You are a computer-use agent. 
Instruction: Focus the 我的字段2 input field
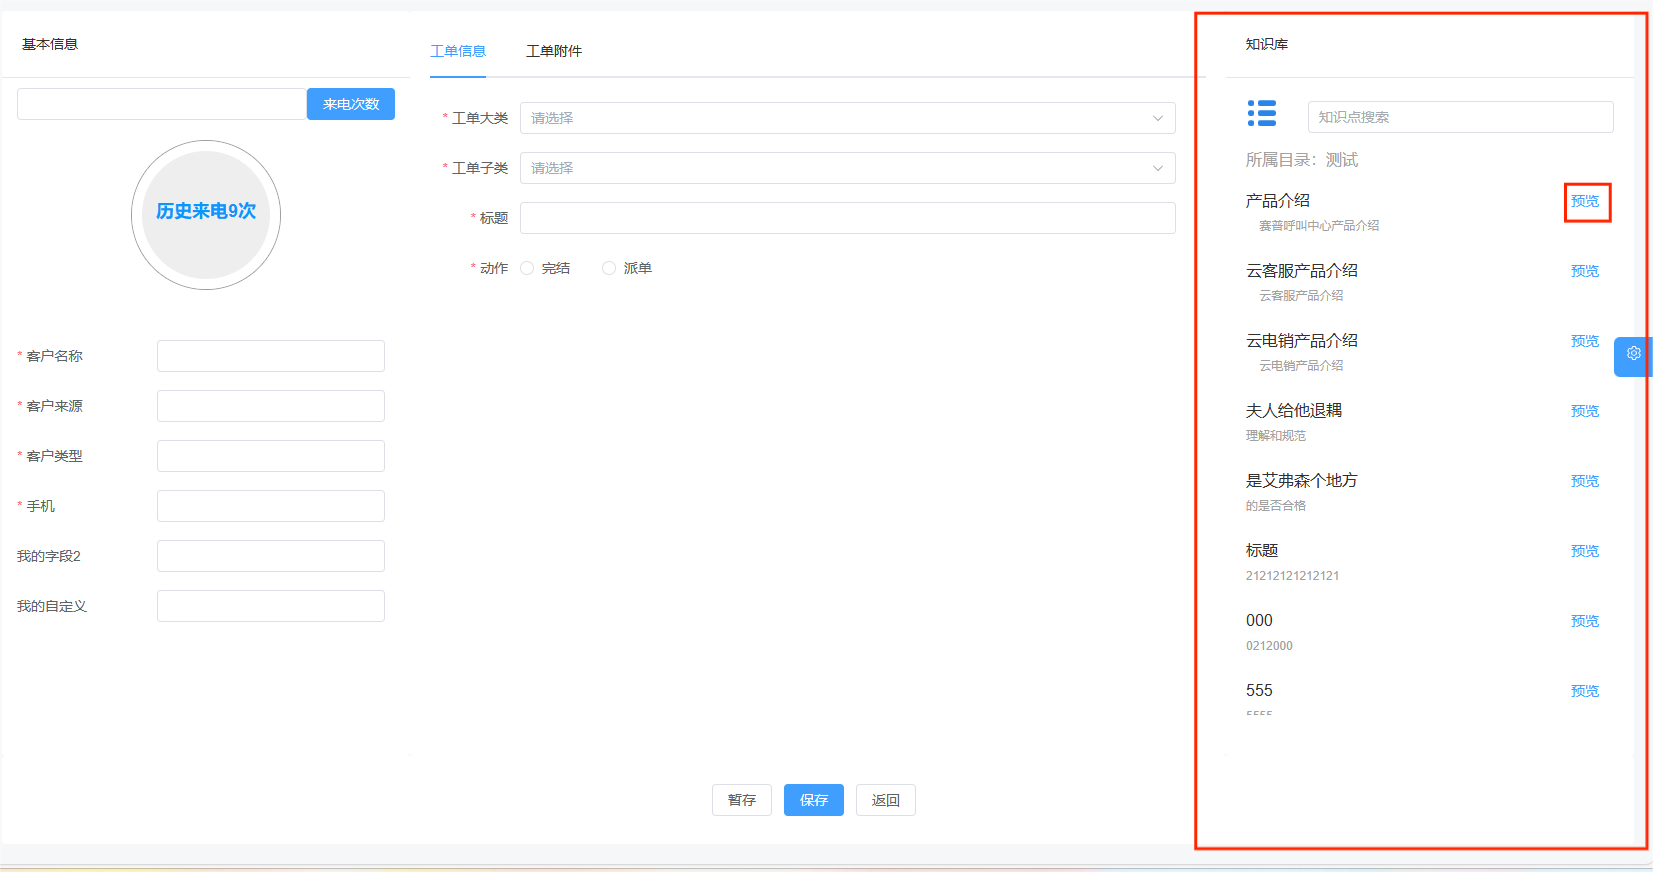pyautogui.click(x=271, y=556)
